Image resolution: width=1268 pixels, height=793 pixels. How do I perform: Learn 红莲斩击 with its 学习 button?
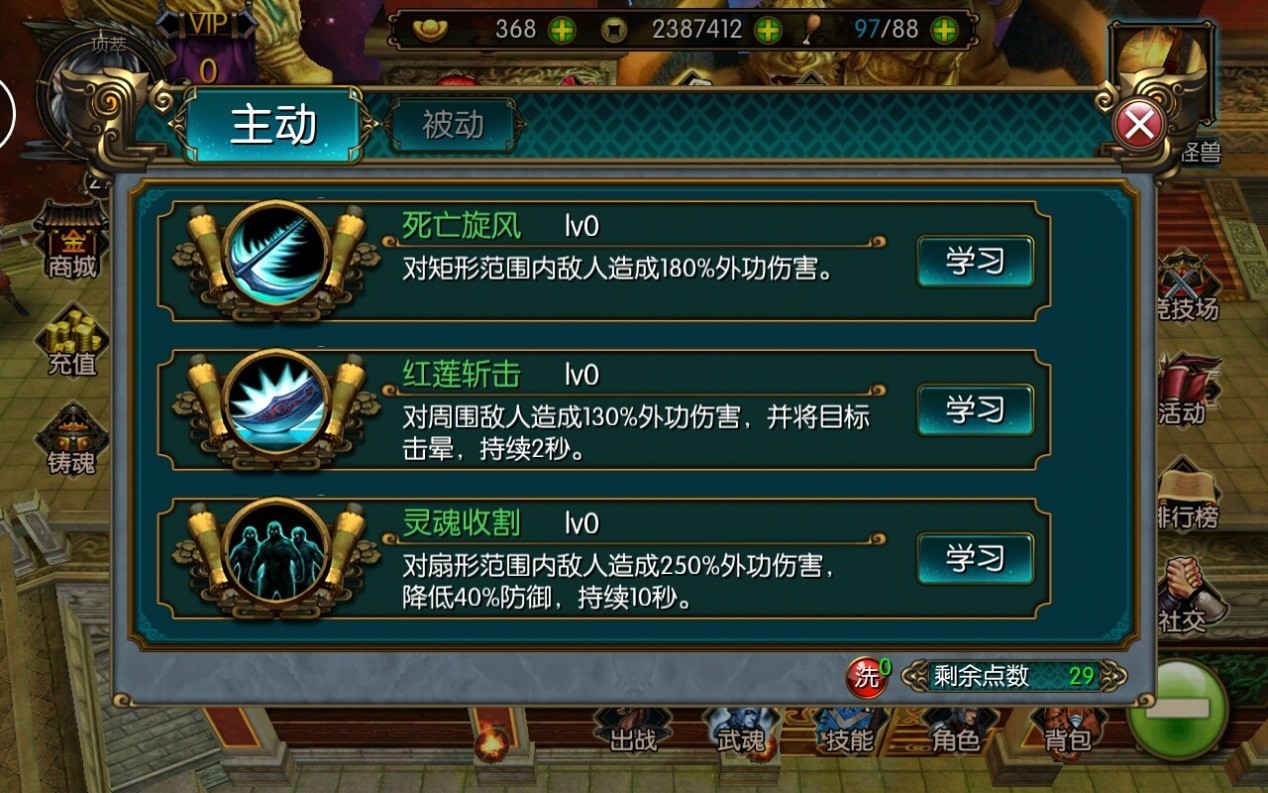tap(975, 409)
